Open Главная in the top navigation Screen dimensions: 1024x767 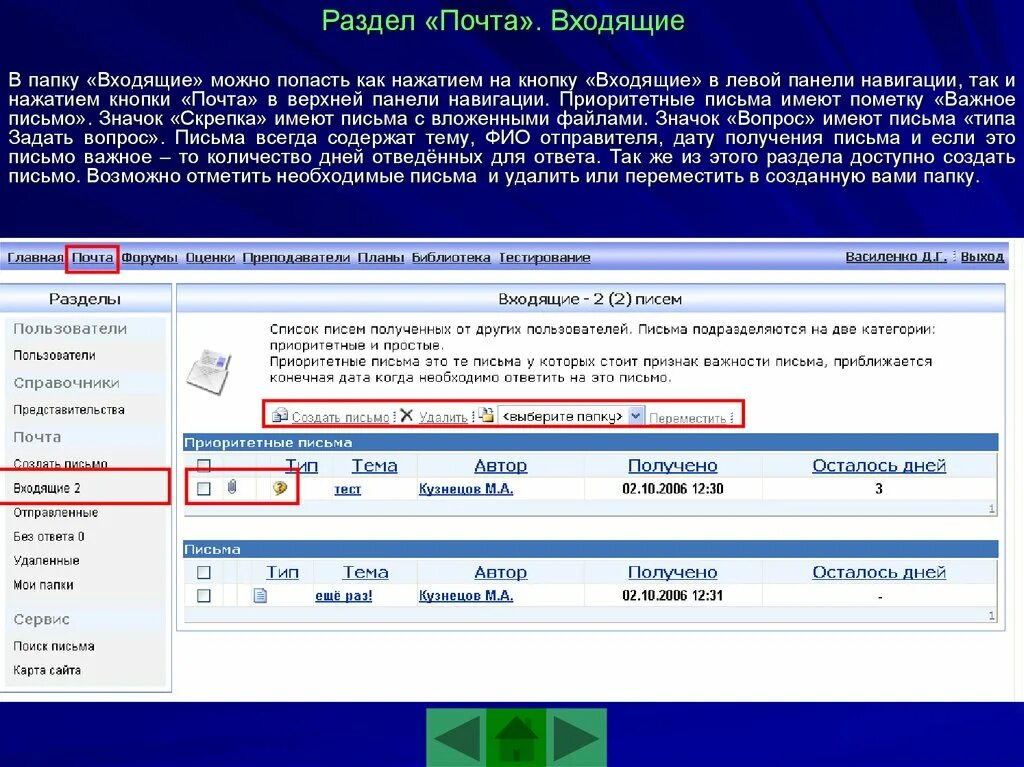[35, 257]
